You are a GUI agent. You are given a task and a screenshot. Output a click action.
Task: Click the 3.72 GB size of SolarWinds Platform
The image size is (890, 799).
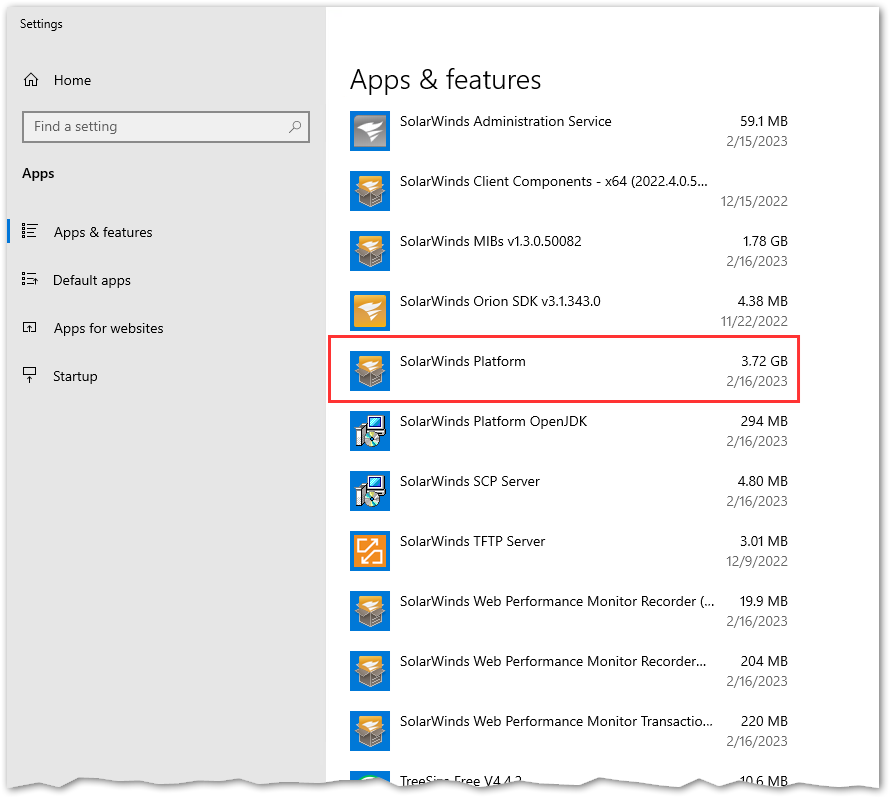point(764,361)
